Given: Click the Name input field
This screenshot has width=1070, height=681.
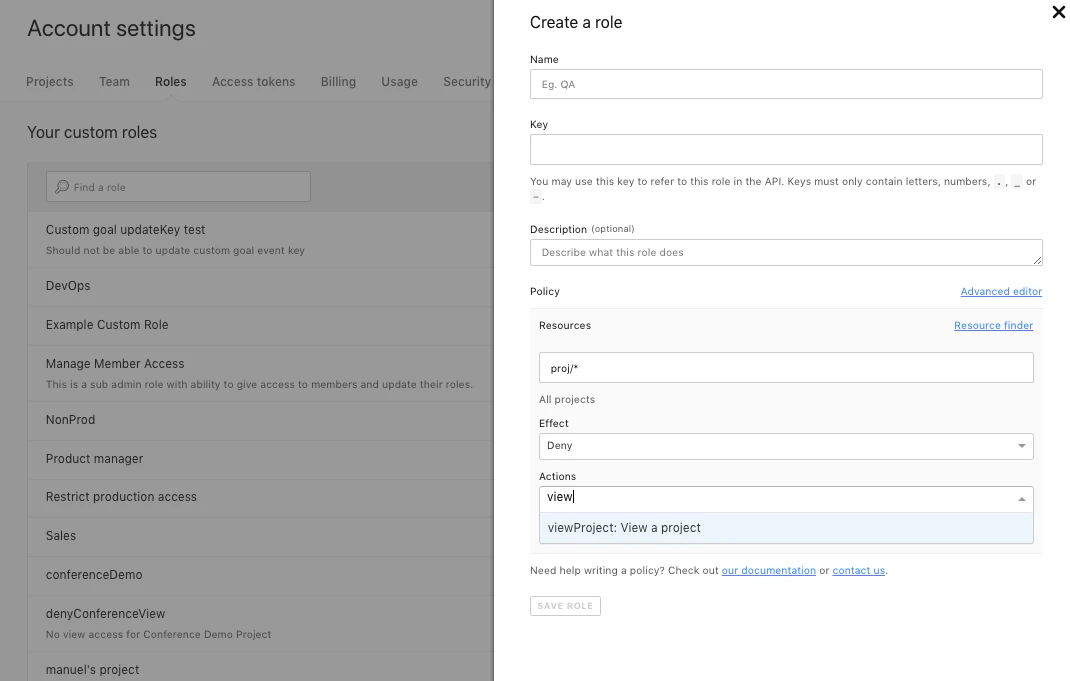Looking at the screenshot, I should (785, 84).
